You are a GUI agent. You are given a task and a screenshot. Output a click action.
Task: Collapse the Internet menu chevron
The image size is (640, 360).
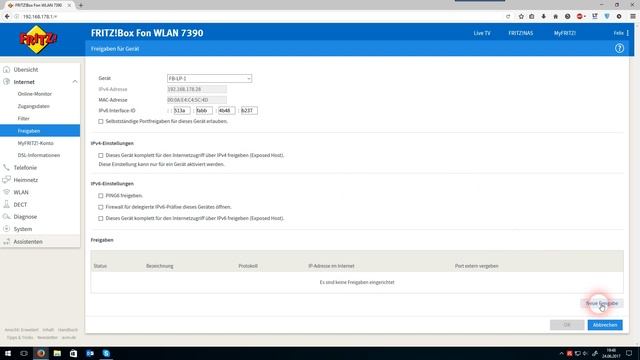[75, 82]
